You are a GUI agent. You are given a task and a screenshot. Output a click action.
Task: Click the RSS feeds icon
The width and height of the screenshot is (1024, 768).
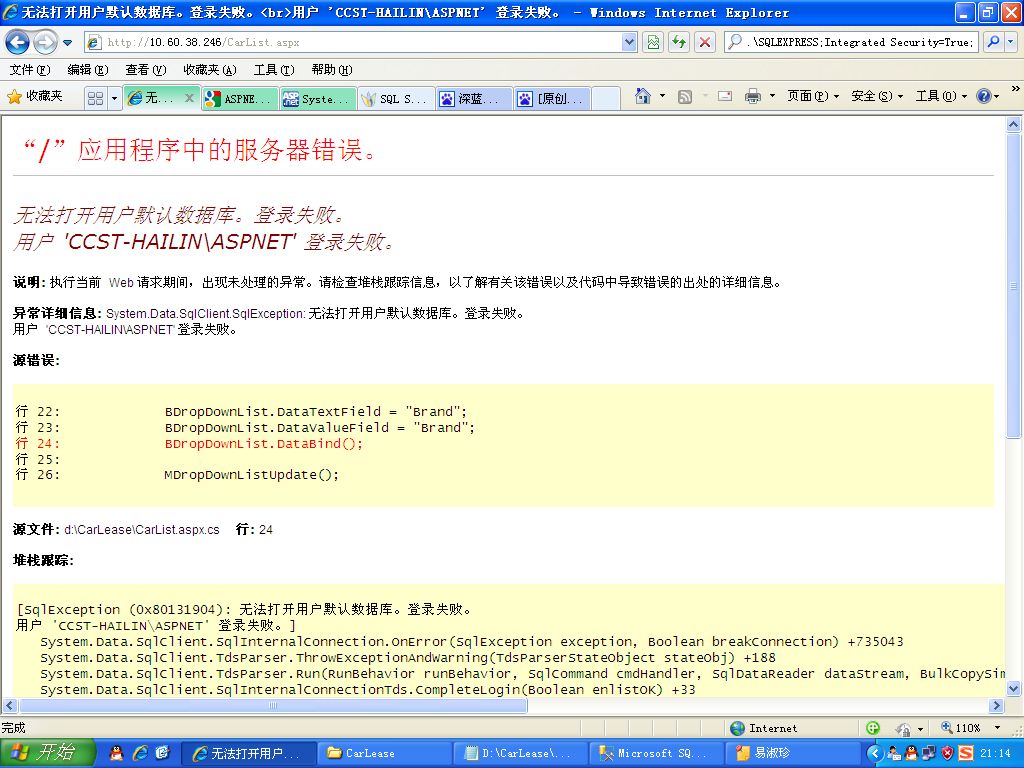pyautogui.click(x=685, y=97)
